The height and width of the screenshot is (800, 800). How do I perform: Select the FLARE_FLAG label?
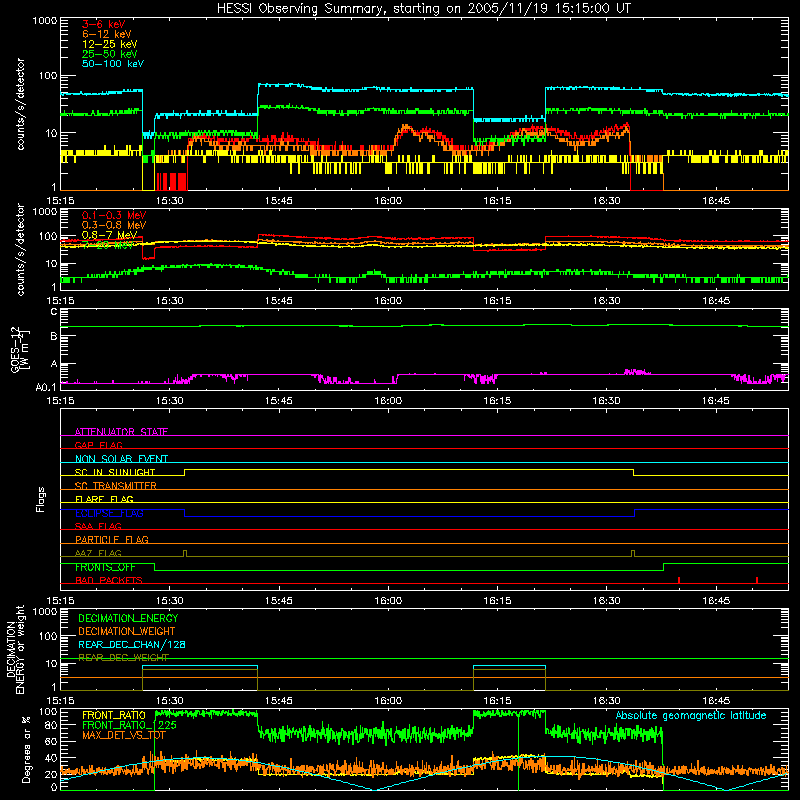point(104,499)
